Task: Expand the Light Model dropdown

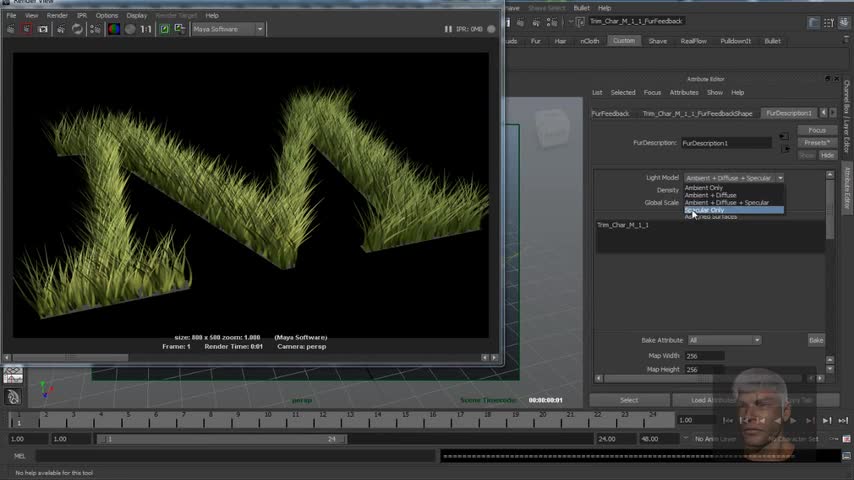Action: pyautogui.click(x=733, y=178)
